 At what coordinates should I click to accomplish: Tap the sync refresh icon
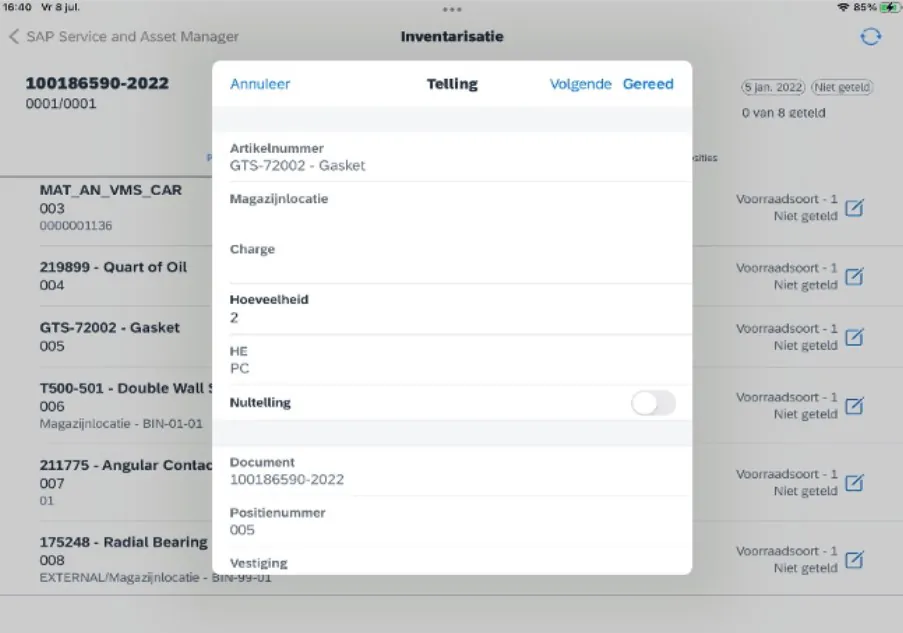(870, 37)
